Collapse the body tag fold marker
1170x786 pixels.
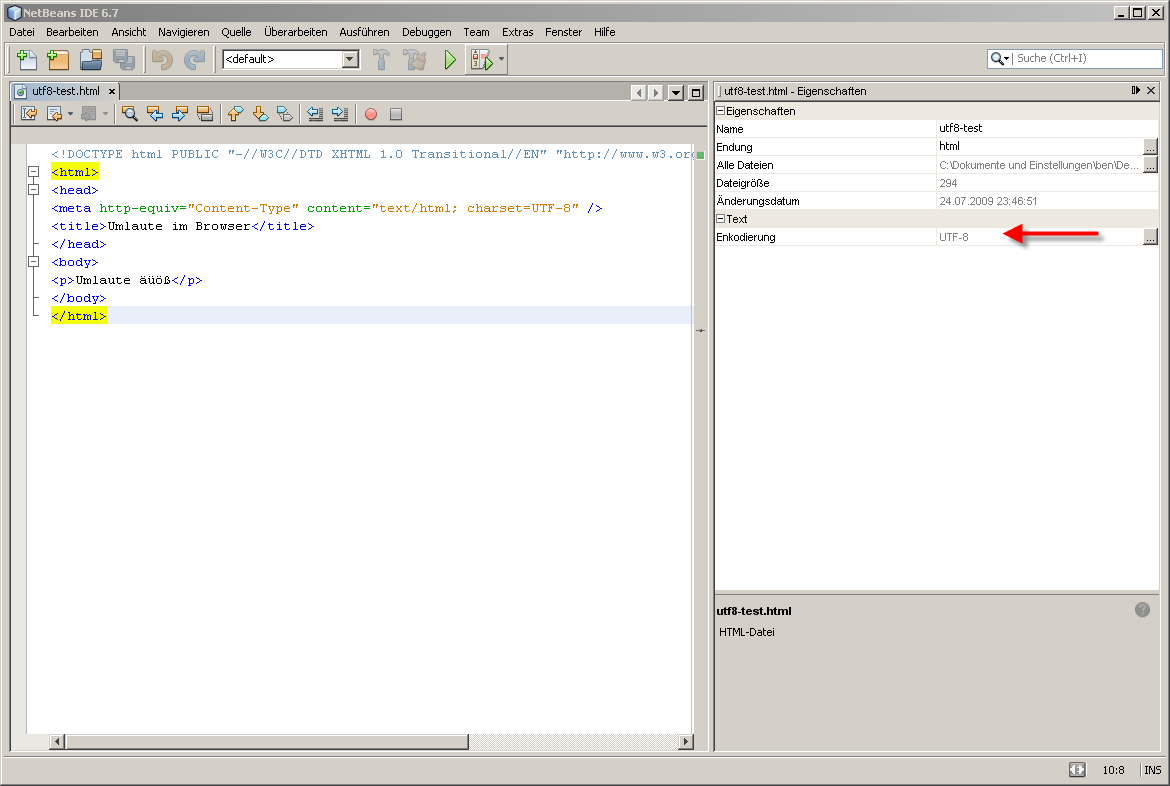pos(34,261)
